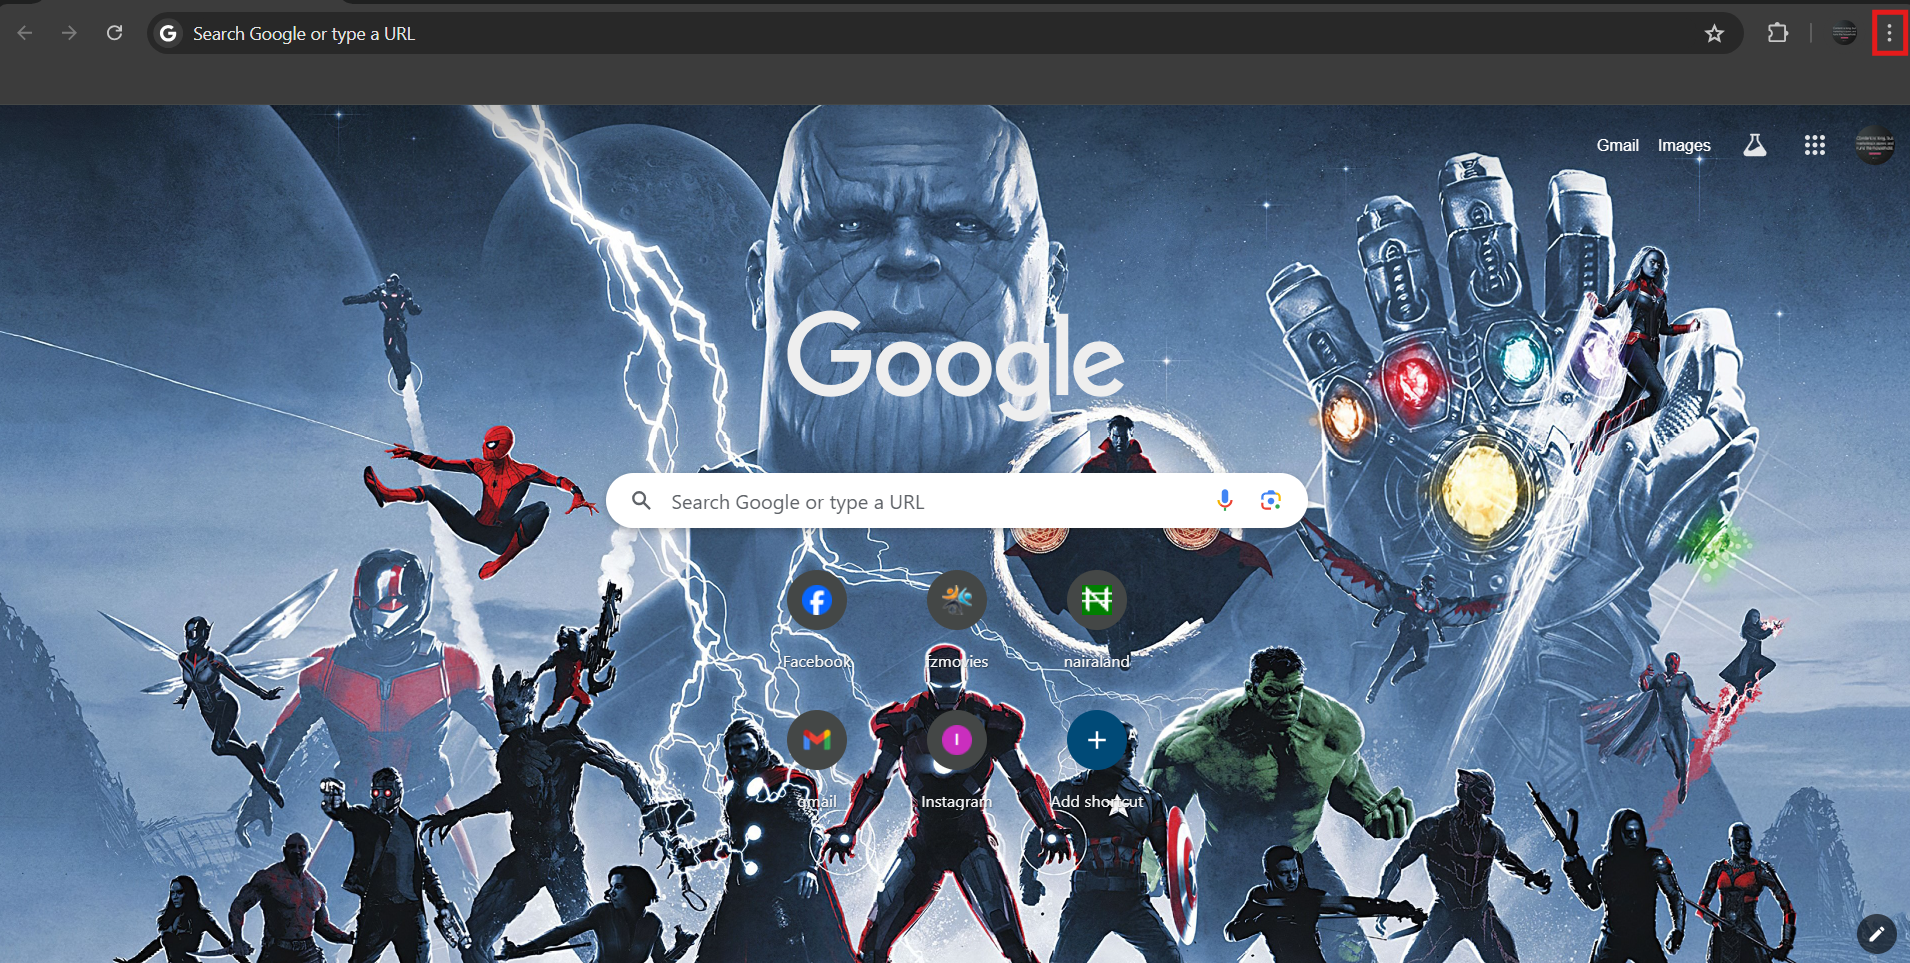Open the Facebook shortcut
1910x963 pixels.
click(817, 620)
